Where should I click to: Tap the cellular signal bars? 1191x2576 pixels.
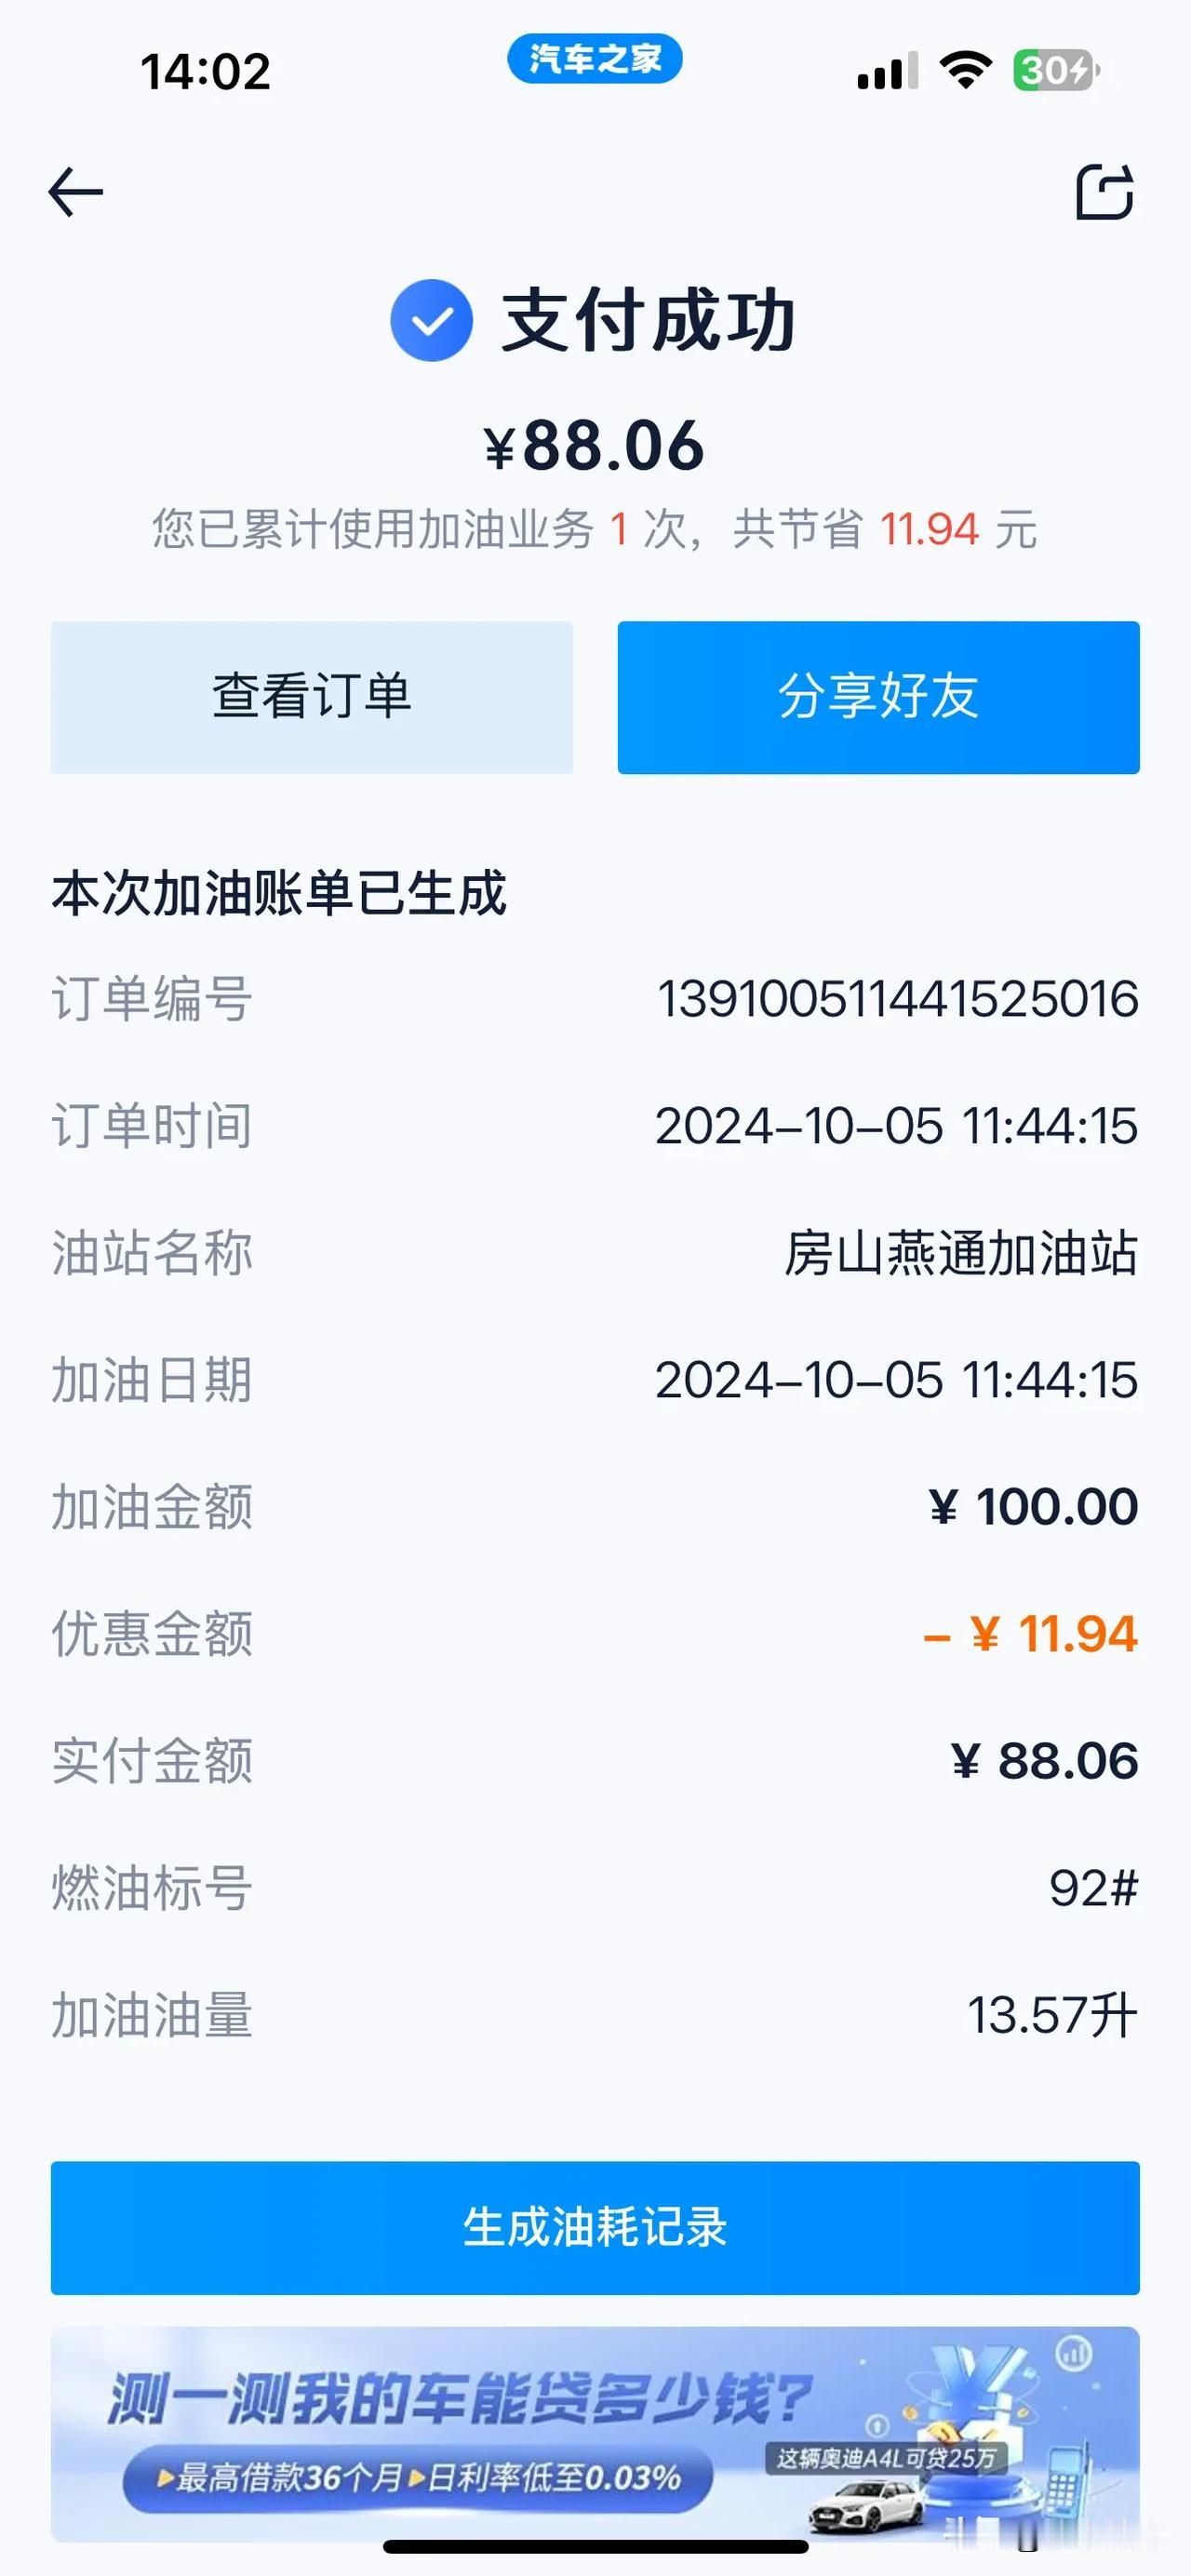click(887, 71)
